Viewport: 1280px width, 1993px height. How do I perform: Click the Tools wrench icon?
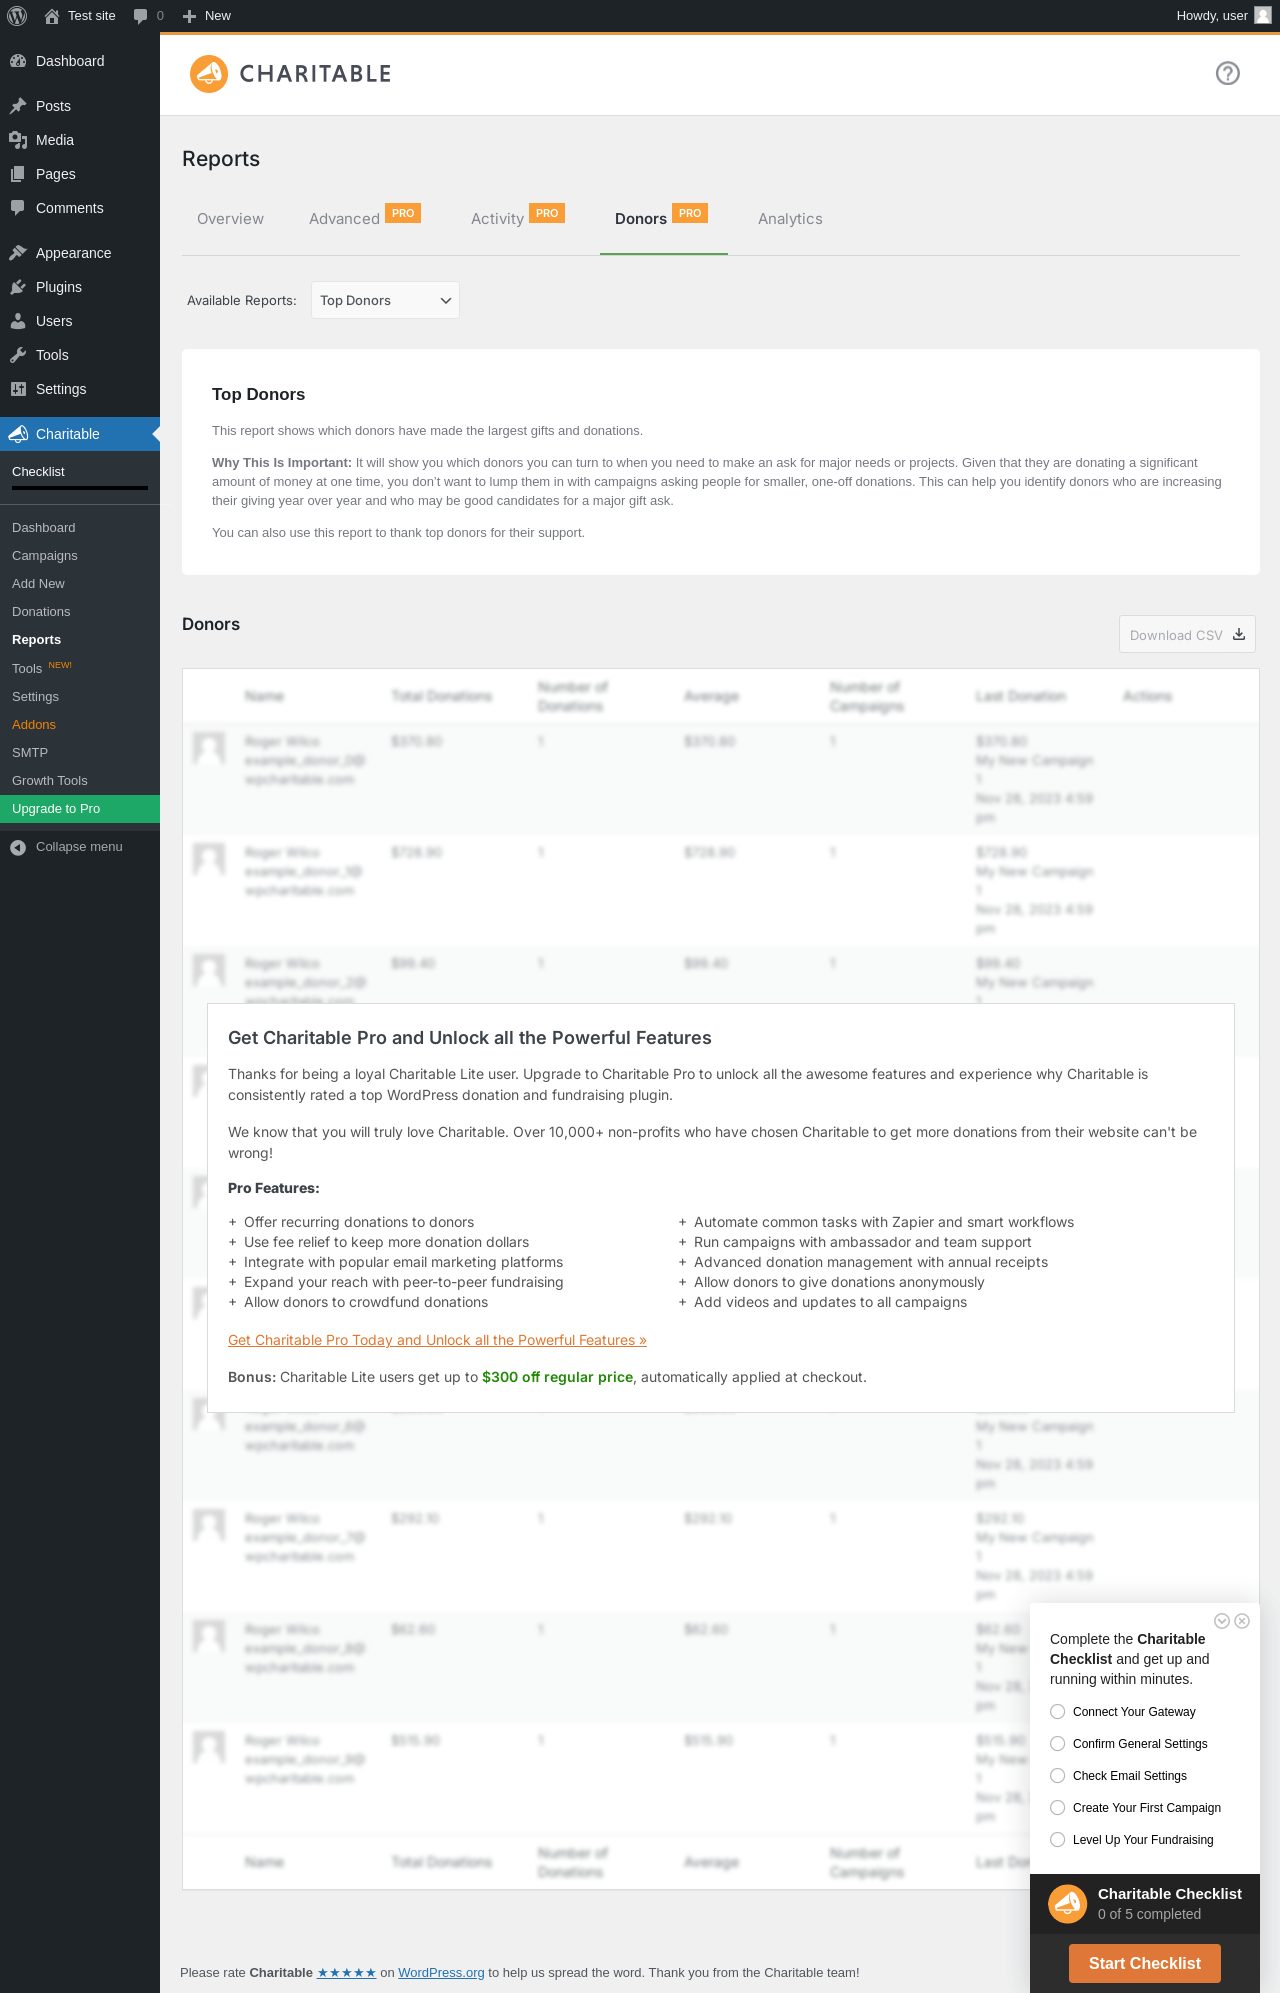18,355
